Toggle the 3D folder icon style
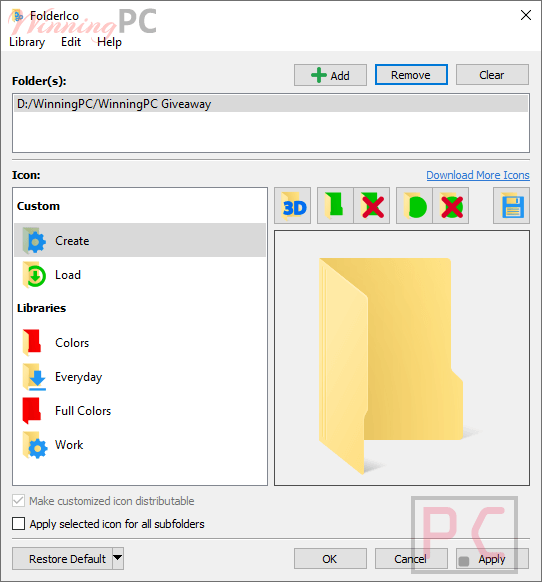Image resolution: width=542 pixels, height=582 pixels. coord(293,206)
